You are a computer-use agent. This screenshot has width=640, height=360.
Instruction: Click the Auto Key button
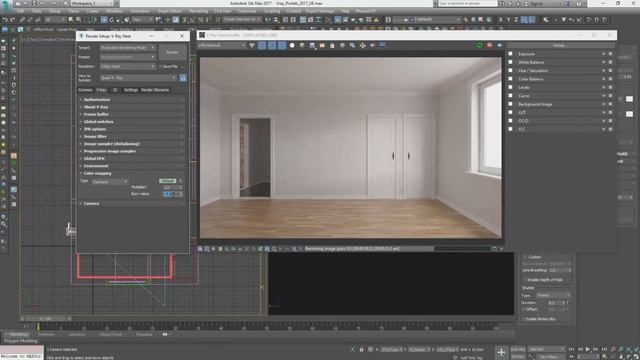(518, 349)
